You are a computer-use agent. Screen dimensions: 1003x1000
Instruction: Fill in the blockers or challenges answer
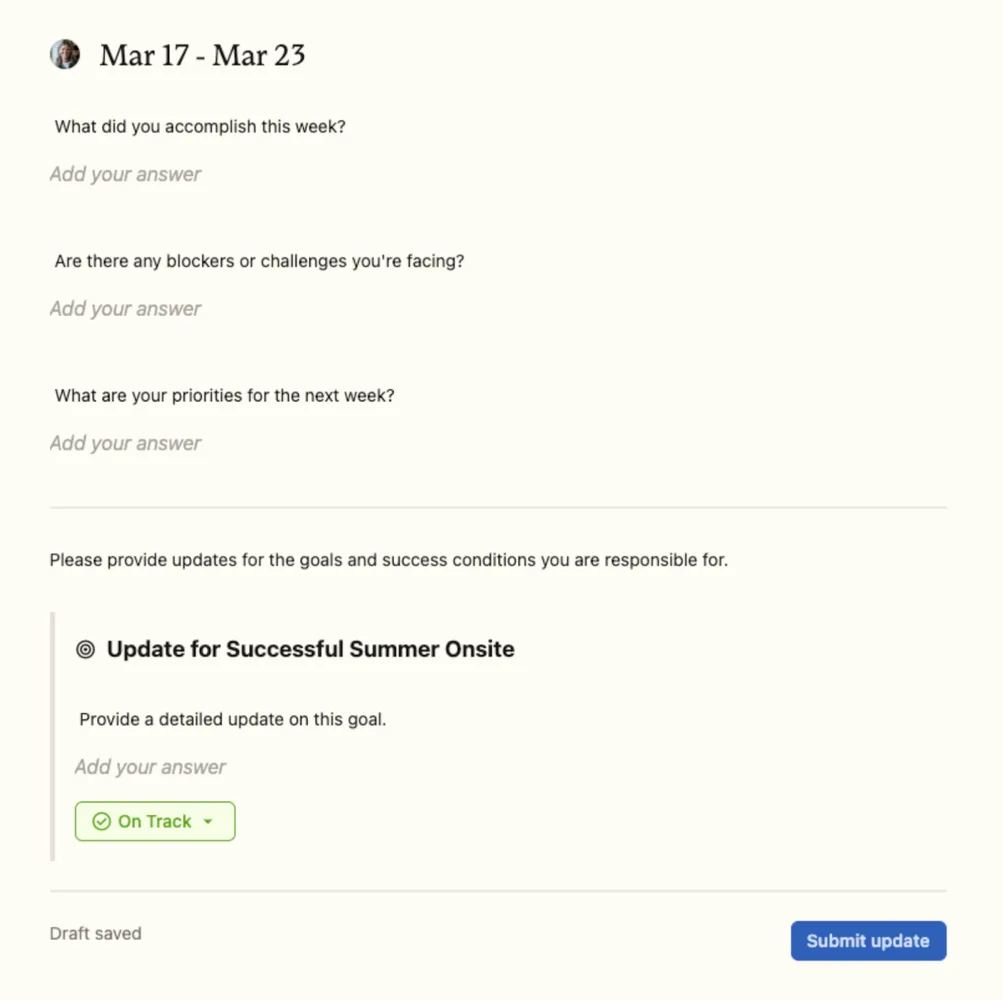click(x=498, y=308)
